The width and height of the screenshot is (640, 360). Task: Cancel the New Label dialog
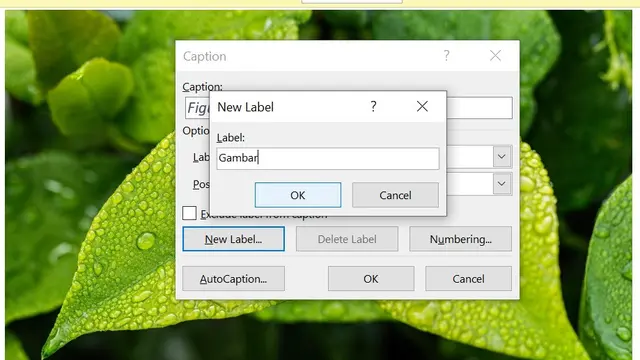tap(395, 195)
